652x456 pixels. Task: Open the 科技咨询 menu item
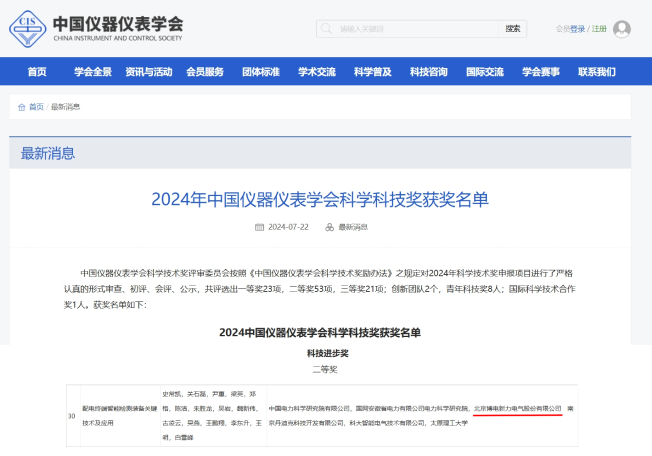click(x=429, y=72)
